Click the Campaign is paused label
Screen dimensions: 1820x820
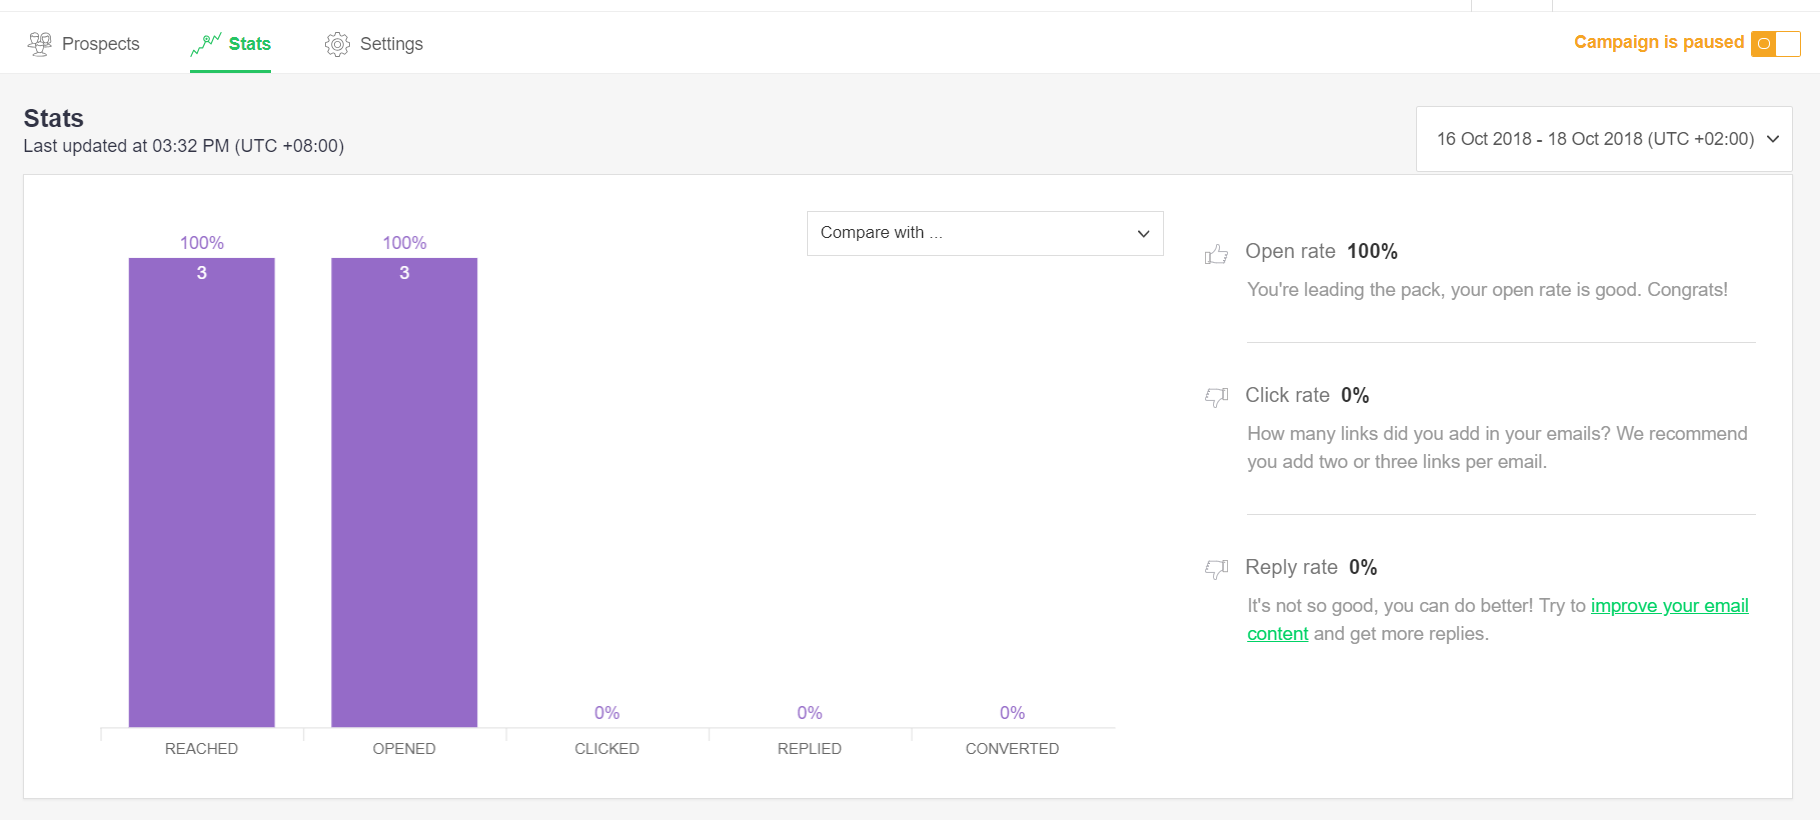(x=1658, y=42)
